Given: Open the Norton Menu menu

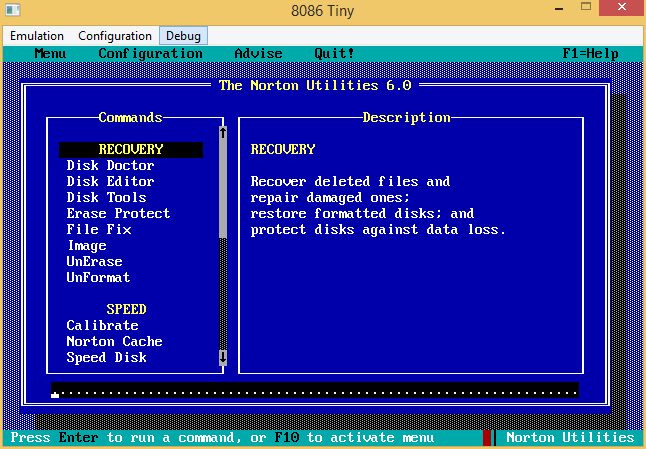Looking at the screenshot, I should click(50, 54).
